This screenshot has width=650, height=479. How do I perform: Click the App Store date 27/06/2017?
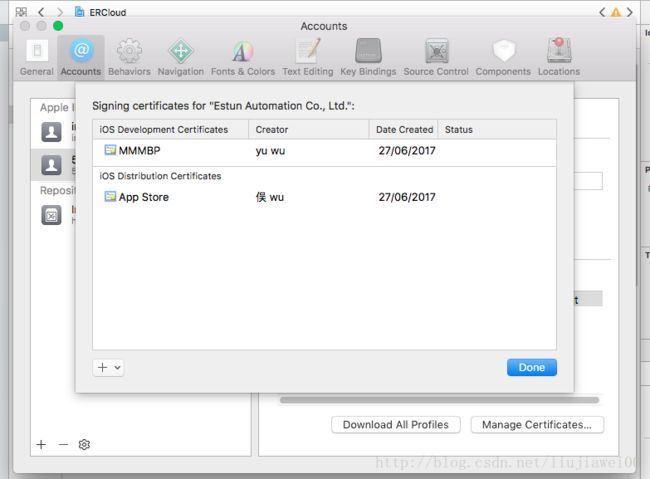[x=407, y=197]
